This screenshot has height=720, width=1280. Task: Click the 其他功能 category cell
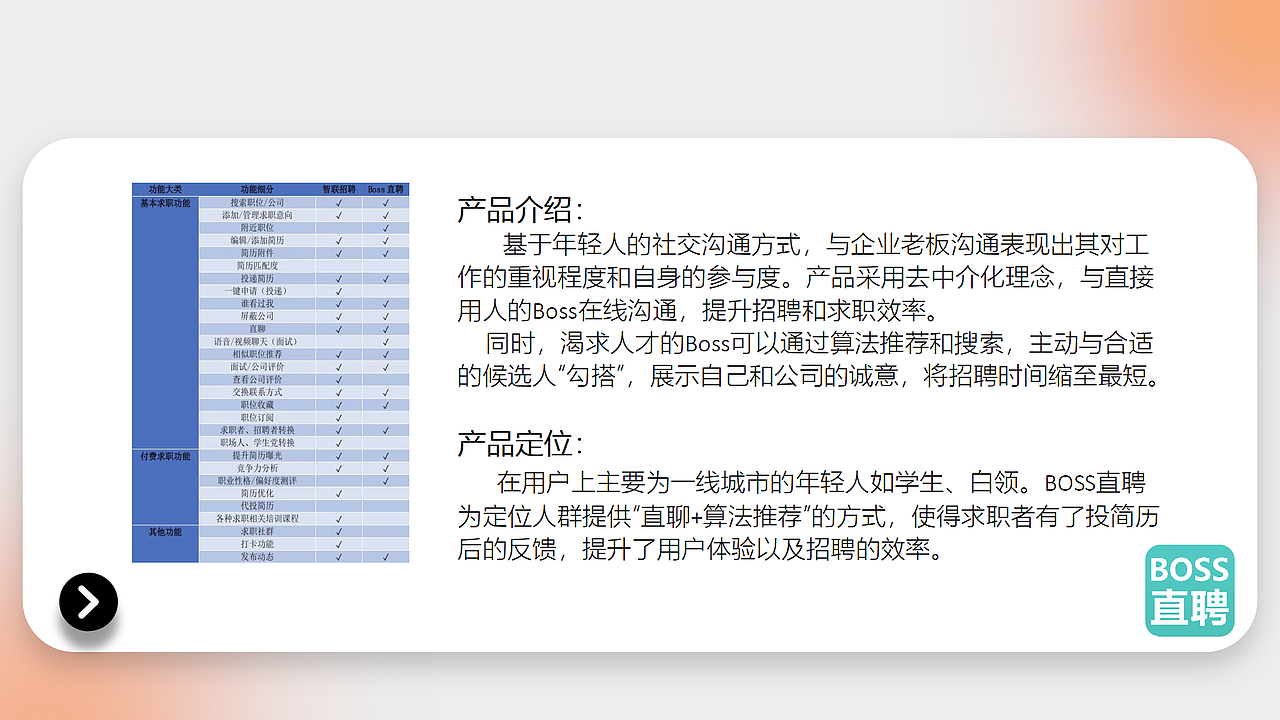pyautogui.click(x=165, y=544)
